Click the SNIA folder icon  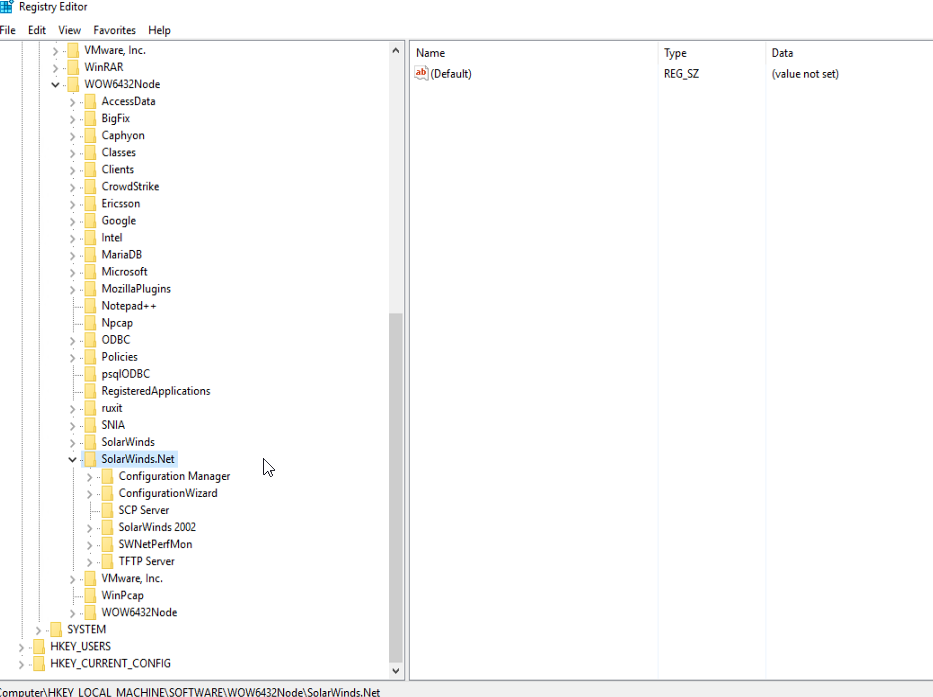coord(90,425)
